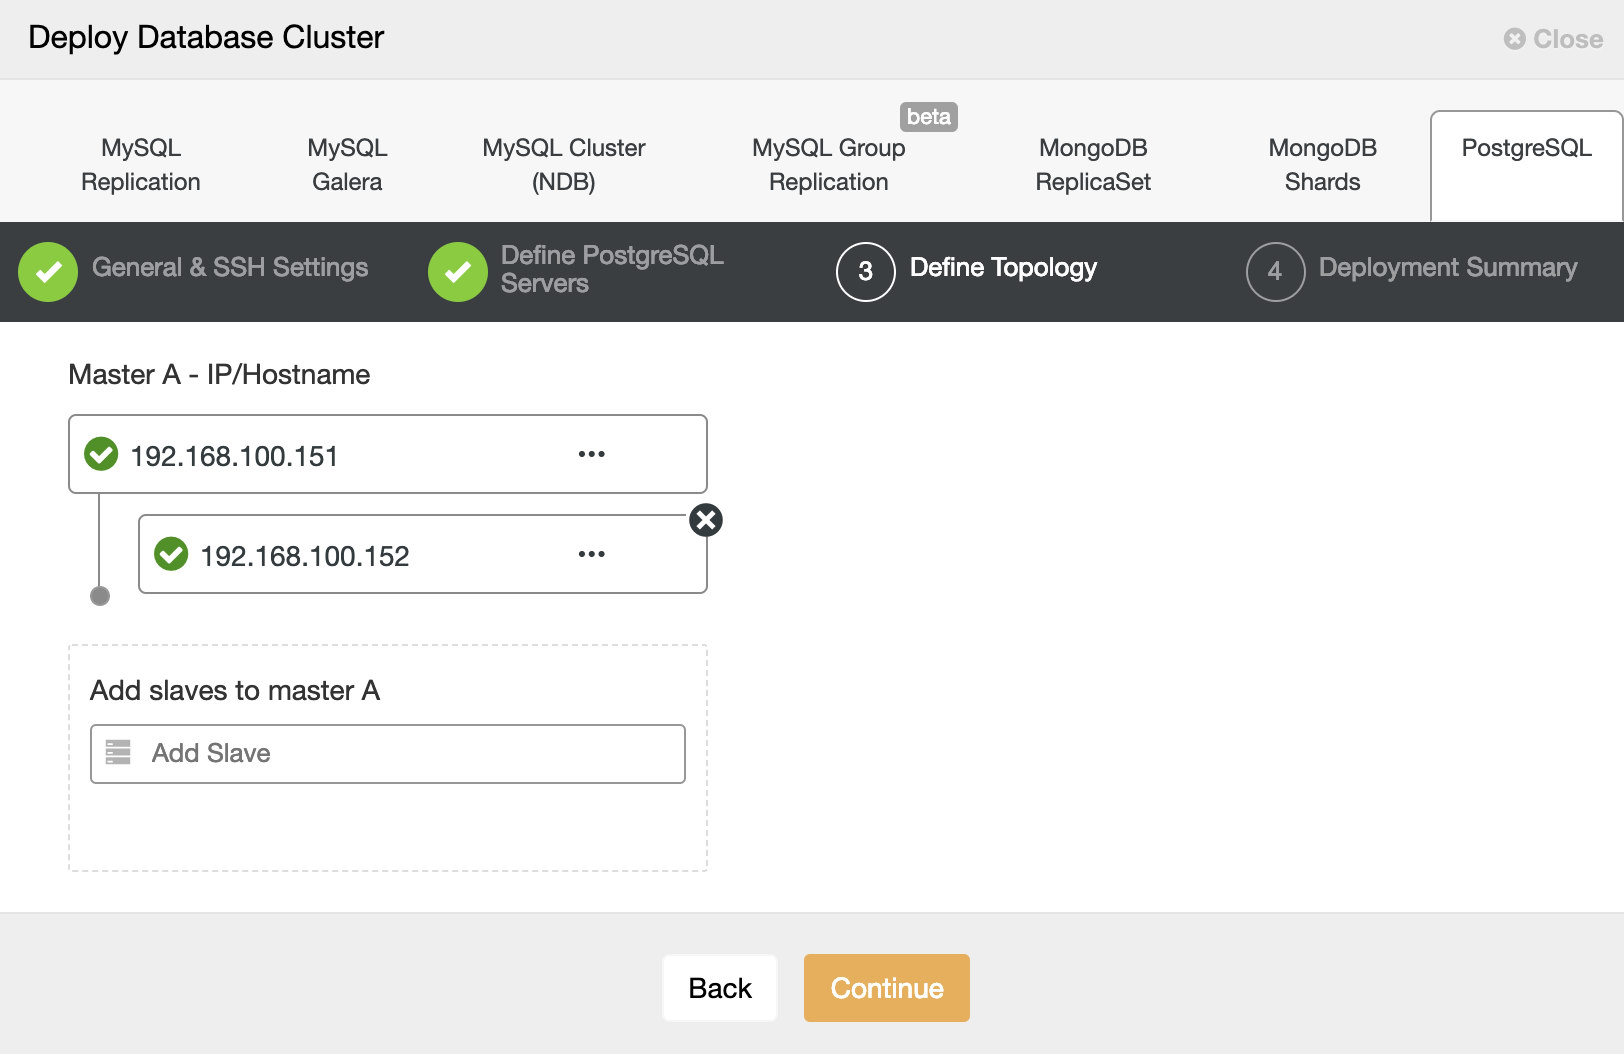Click the Define PostgreSQL Servers checkmark icon
1624x1054 pixels.
pos(458,271)
